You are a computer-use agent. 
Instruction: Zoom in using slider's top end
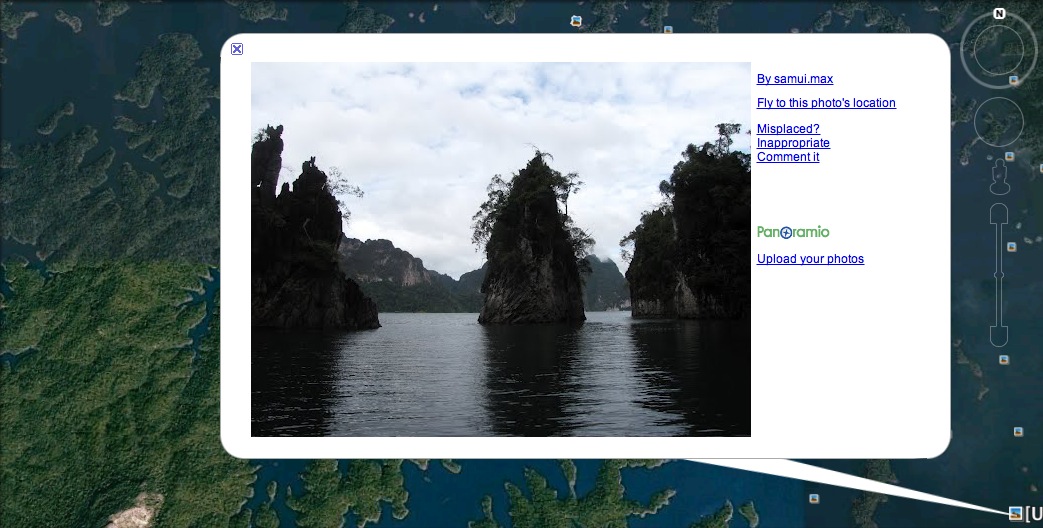(x=999, y=213)
